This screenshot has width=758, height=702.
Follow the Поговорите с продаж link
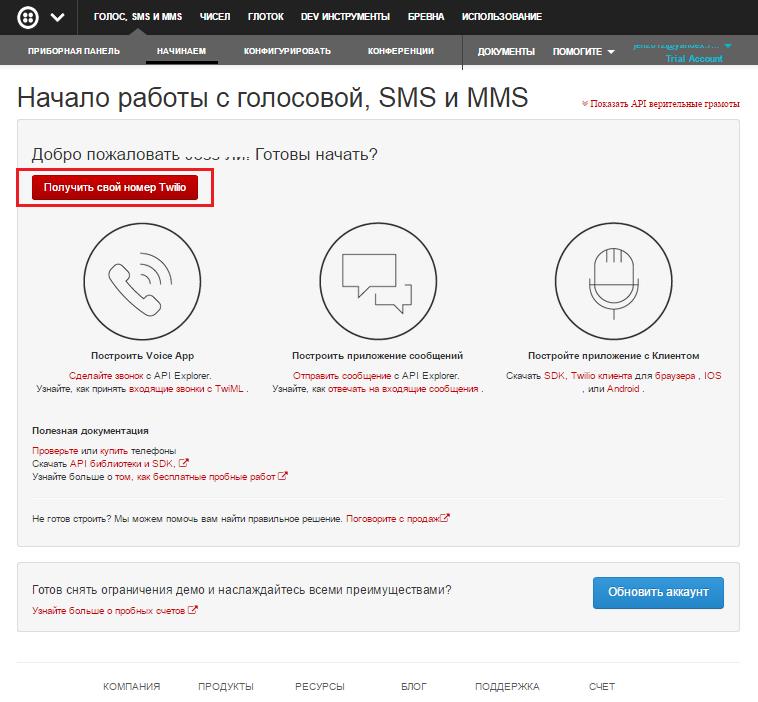coord(393,518)
